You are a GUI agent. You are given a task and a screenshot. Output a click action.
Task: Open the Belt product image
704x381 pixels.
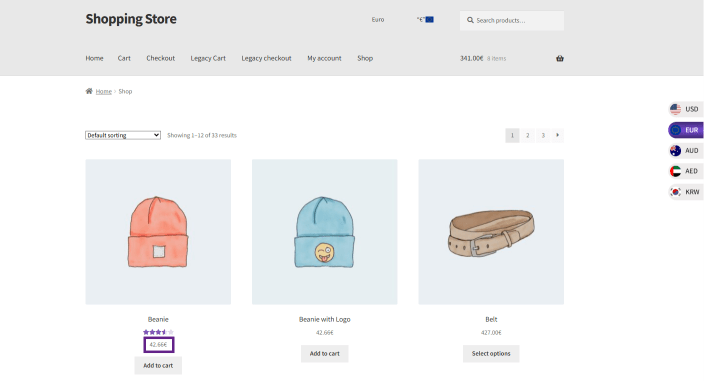491,232
